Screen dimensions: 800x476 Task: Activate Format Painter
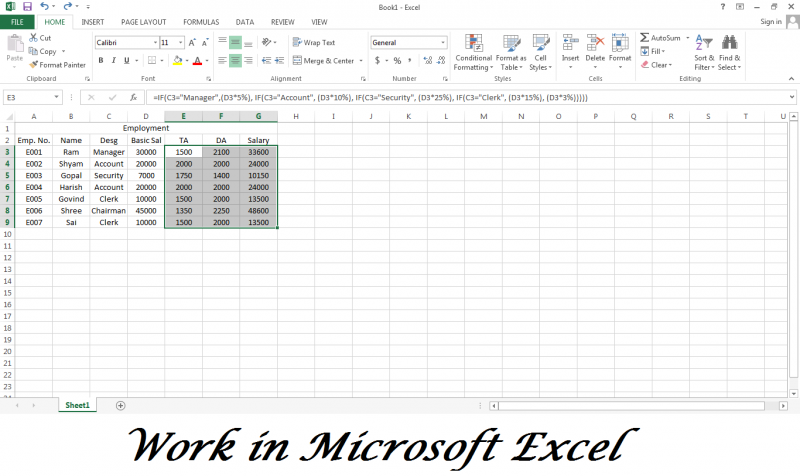[57, 65]
